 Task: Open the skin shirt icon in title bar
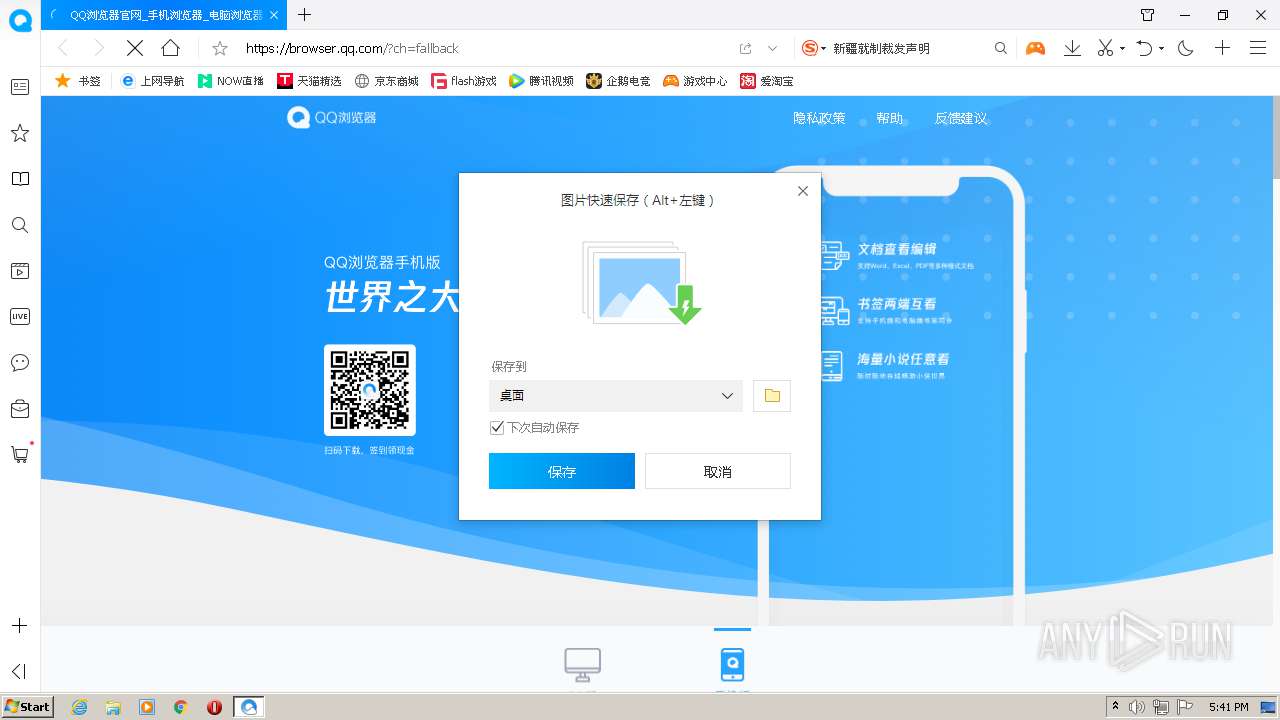1147,15
